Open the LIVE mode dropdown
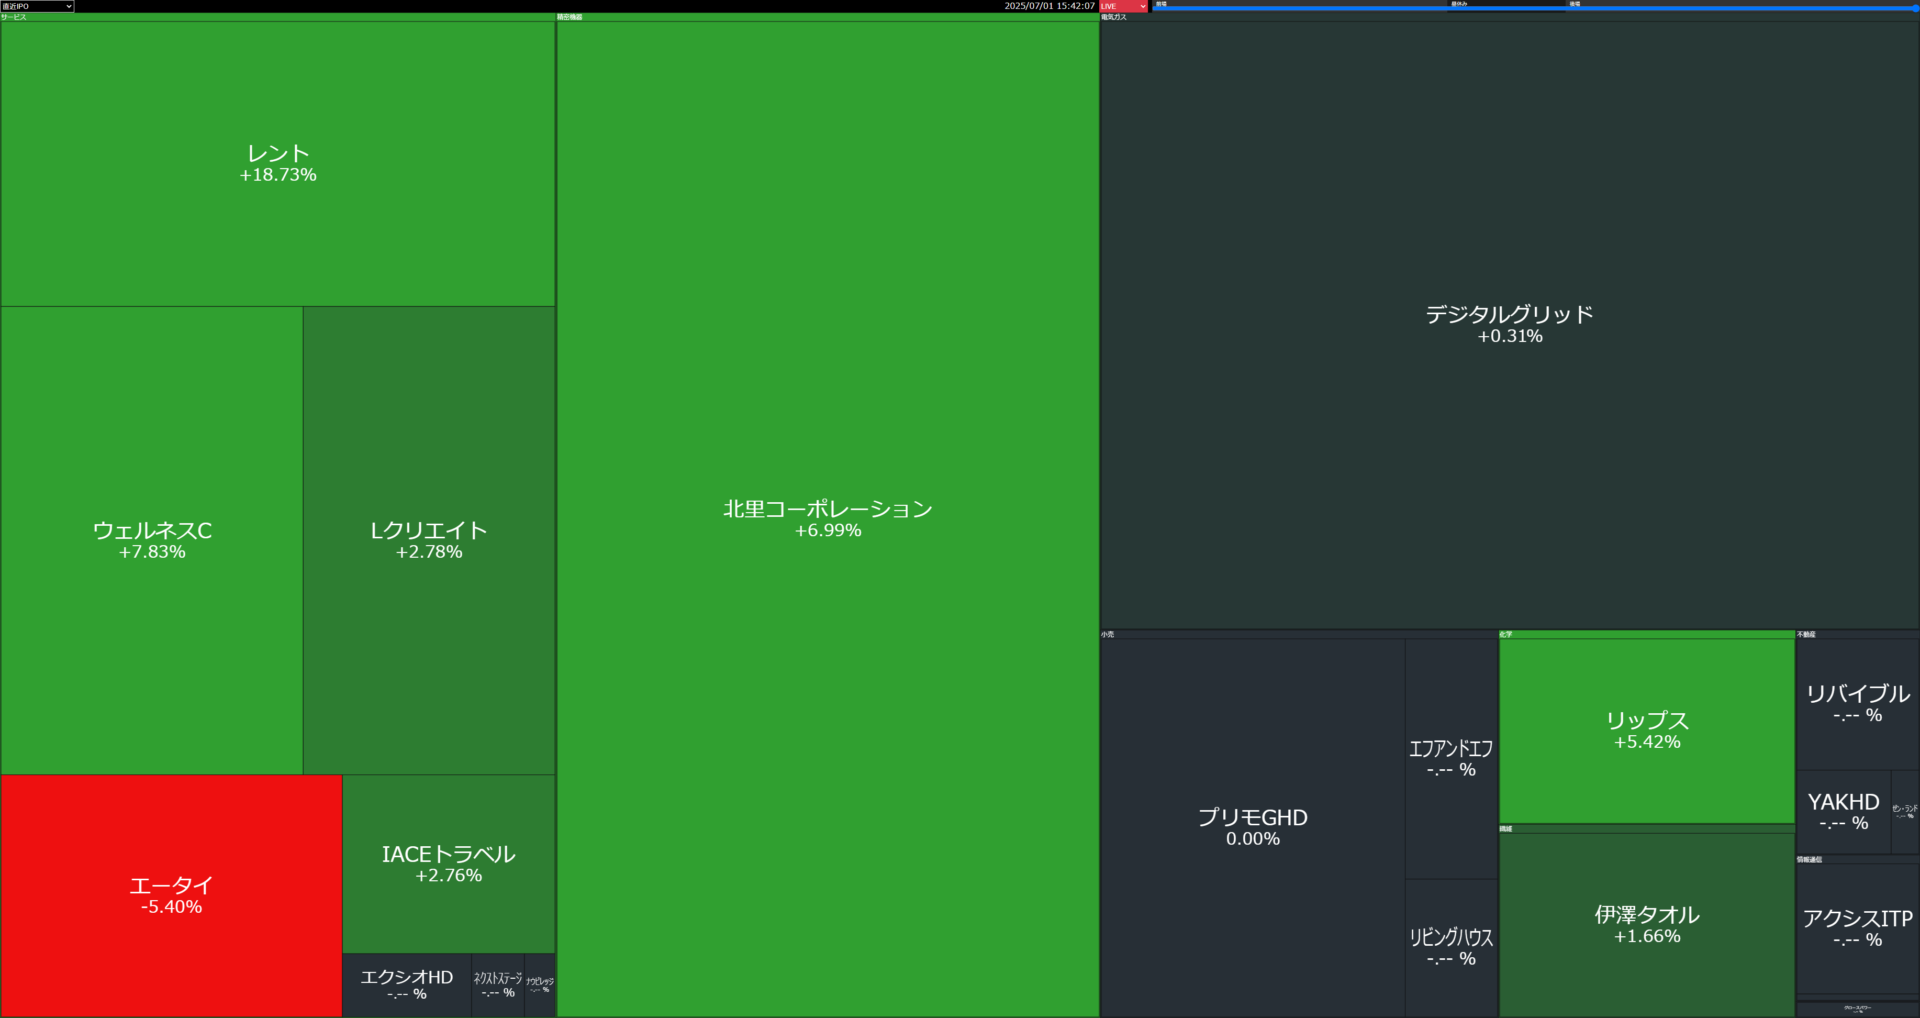Image resolution: width=1920 pixels, height=1018 pixels. click(x=1124, y=6)
